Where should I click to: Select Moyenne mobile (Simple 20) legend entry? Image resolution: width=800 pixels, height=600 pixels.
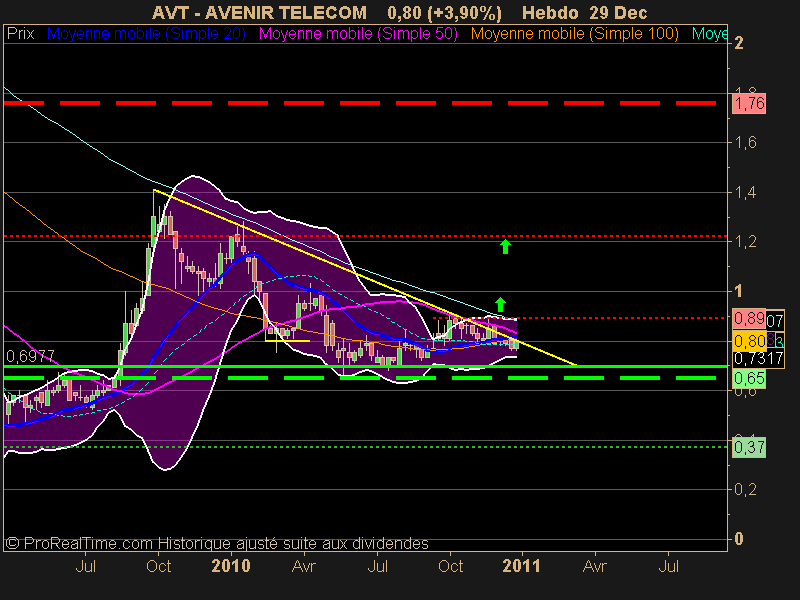[146, 34]
